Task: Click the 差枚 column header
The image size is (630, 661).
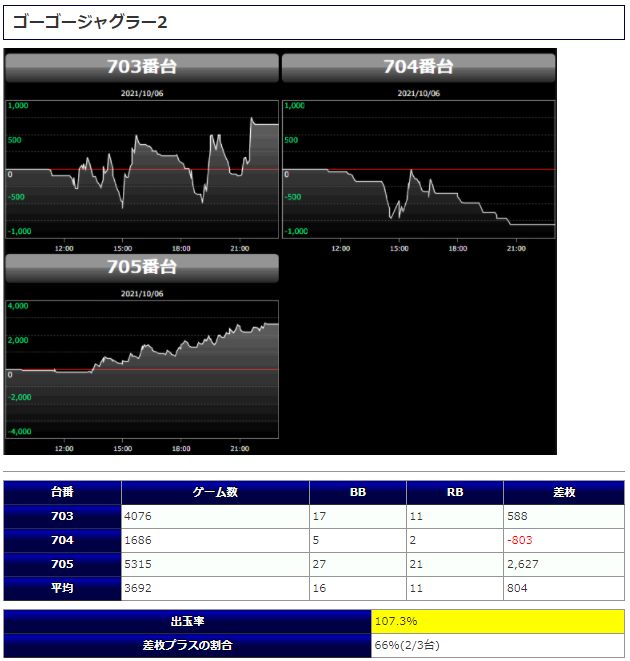Action: pyautogui.click(x=564, y=492)
